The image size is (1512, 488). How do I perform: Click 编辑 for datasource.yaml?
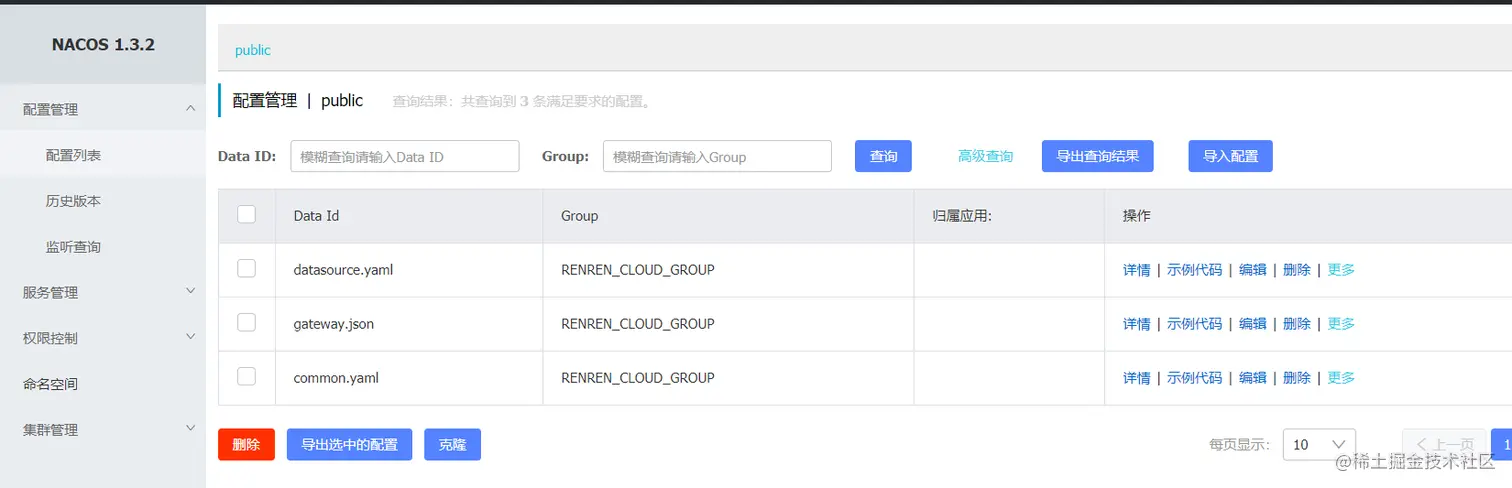[1253, 270]
